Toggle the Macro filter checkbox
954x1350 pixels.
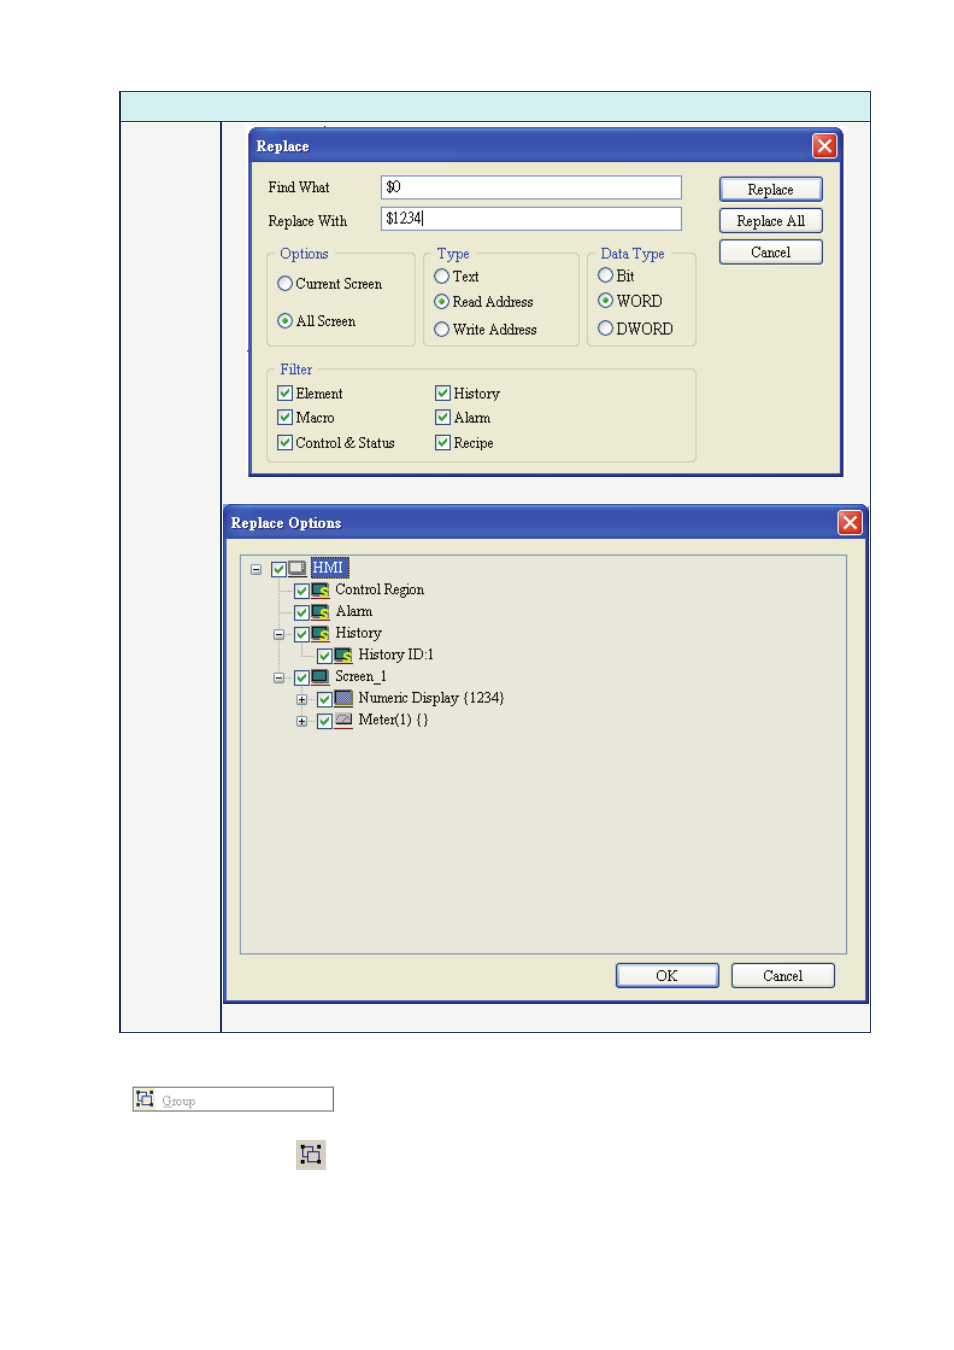(x=285, y=417)
